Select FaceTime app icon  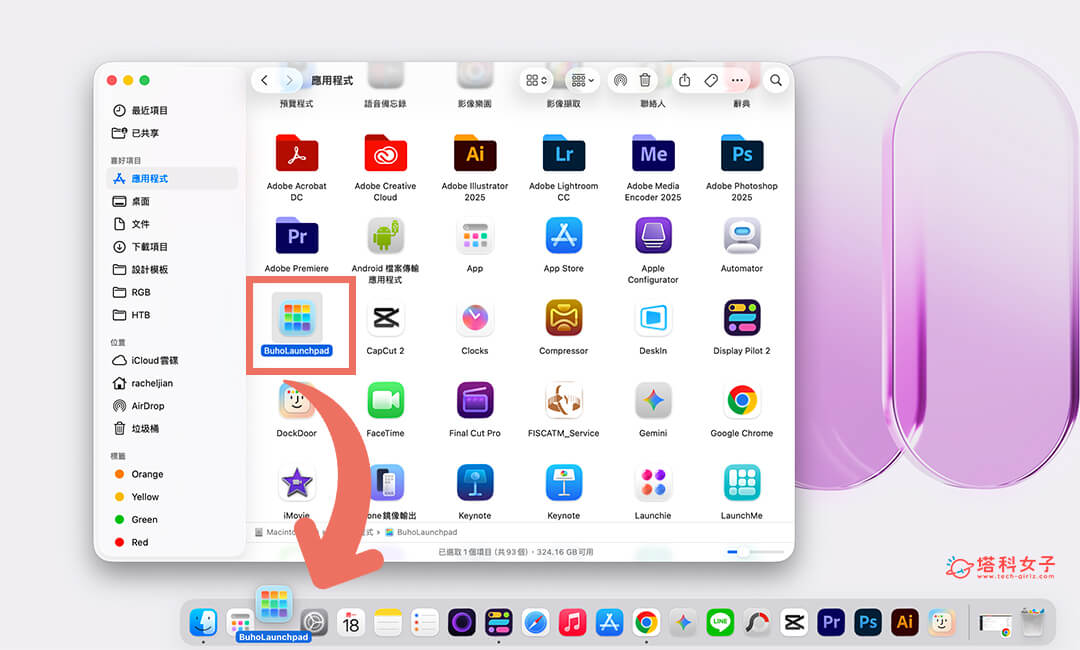coord(386,400)
